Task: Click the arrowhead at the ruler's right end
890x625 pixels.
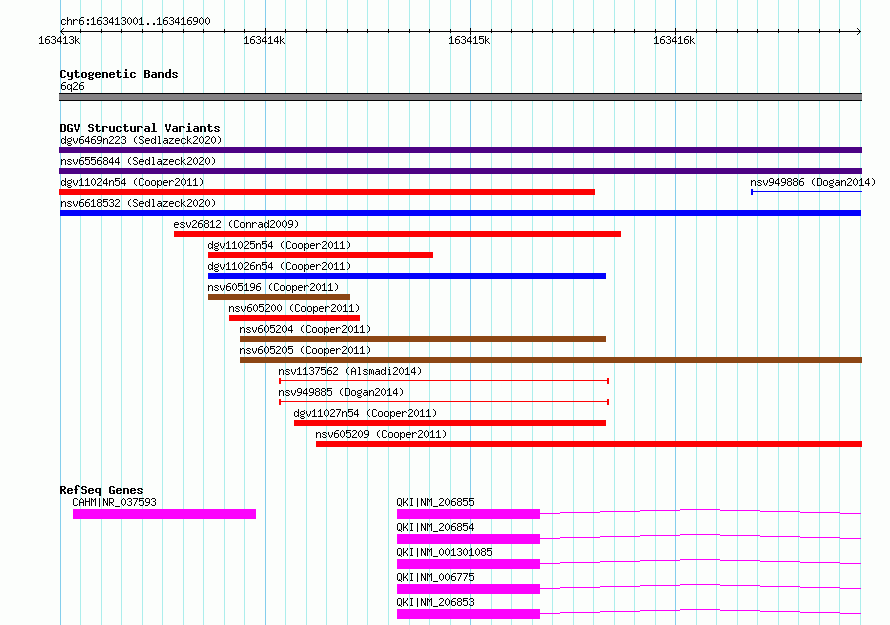Action: pos(859,31)
